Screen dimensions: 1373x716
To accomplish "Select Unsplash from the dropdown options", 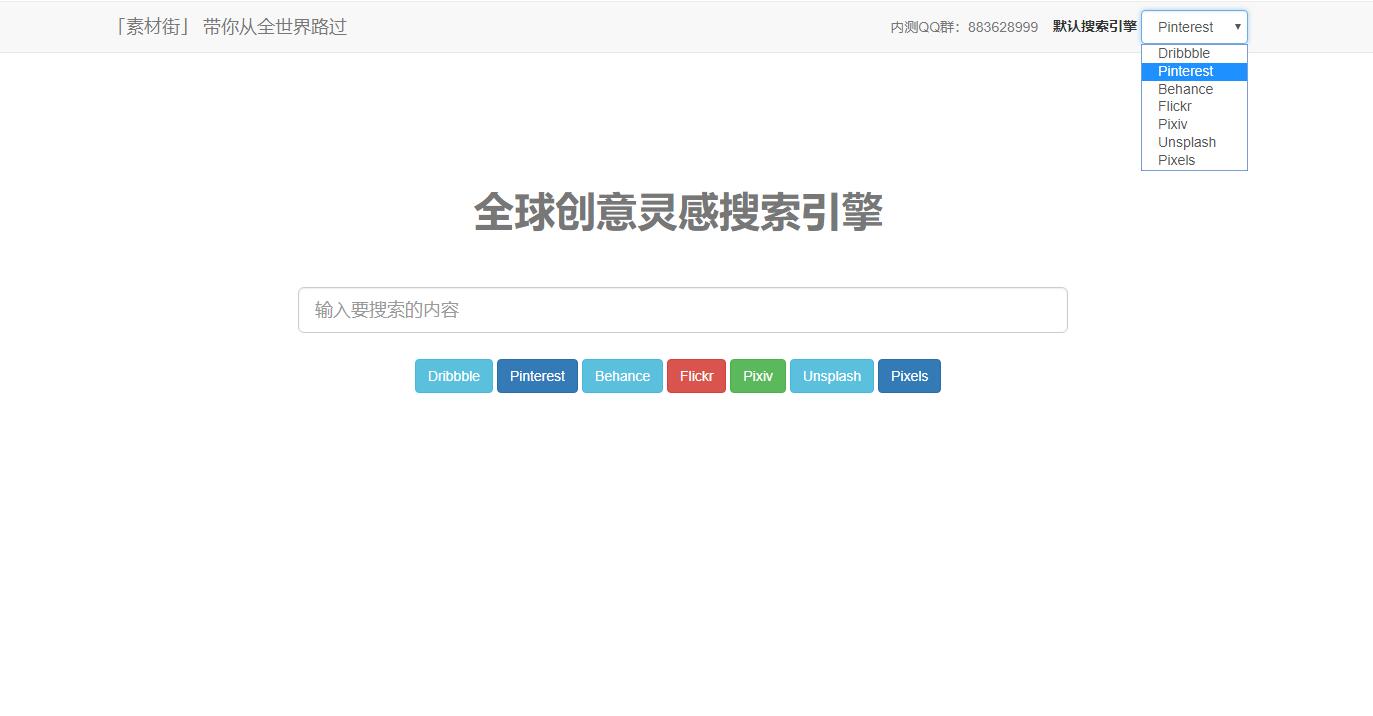I will coord(1187,142).
